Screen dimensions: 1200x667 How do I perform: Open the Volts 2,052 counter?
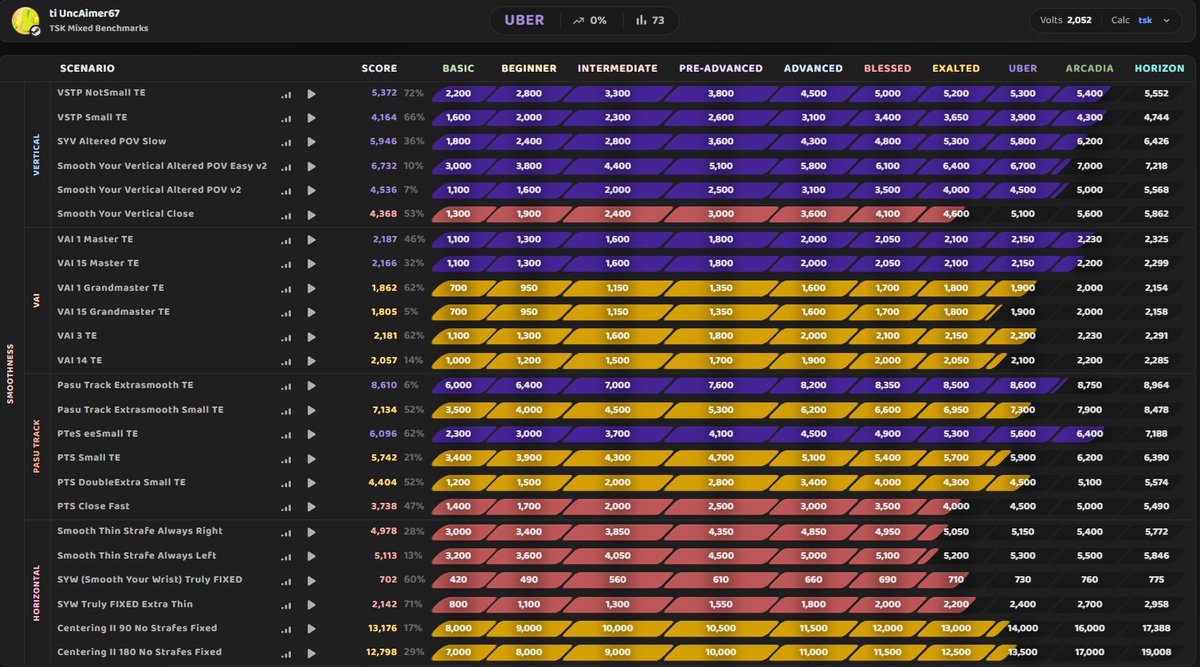coord(1065,20)
